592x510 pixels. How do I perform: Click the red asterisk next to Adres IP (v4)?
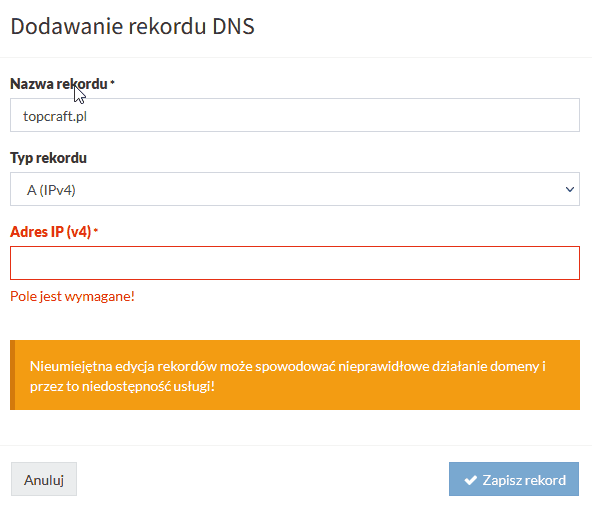click(96, 229)
